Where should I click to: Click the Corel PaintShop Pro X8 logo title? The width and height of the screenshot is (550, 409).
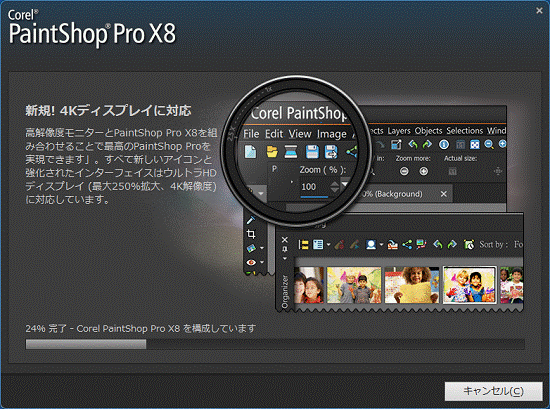(92, 28)
